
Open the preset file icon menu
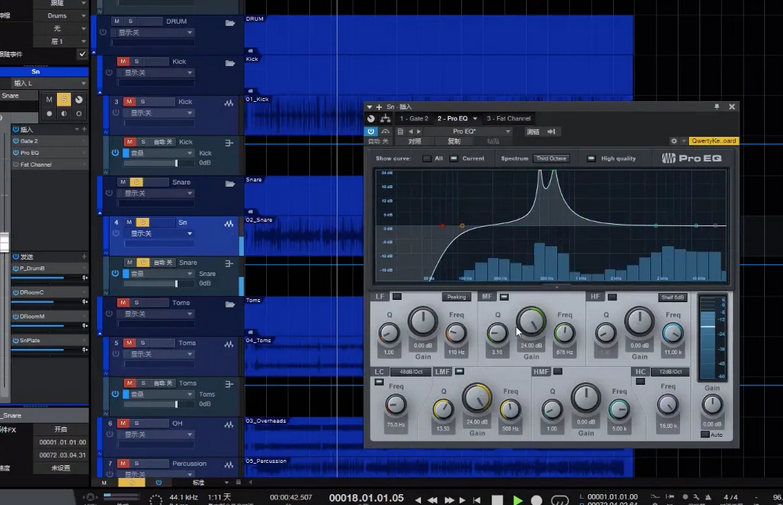[x=400, y=131]
